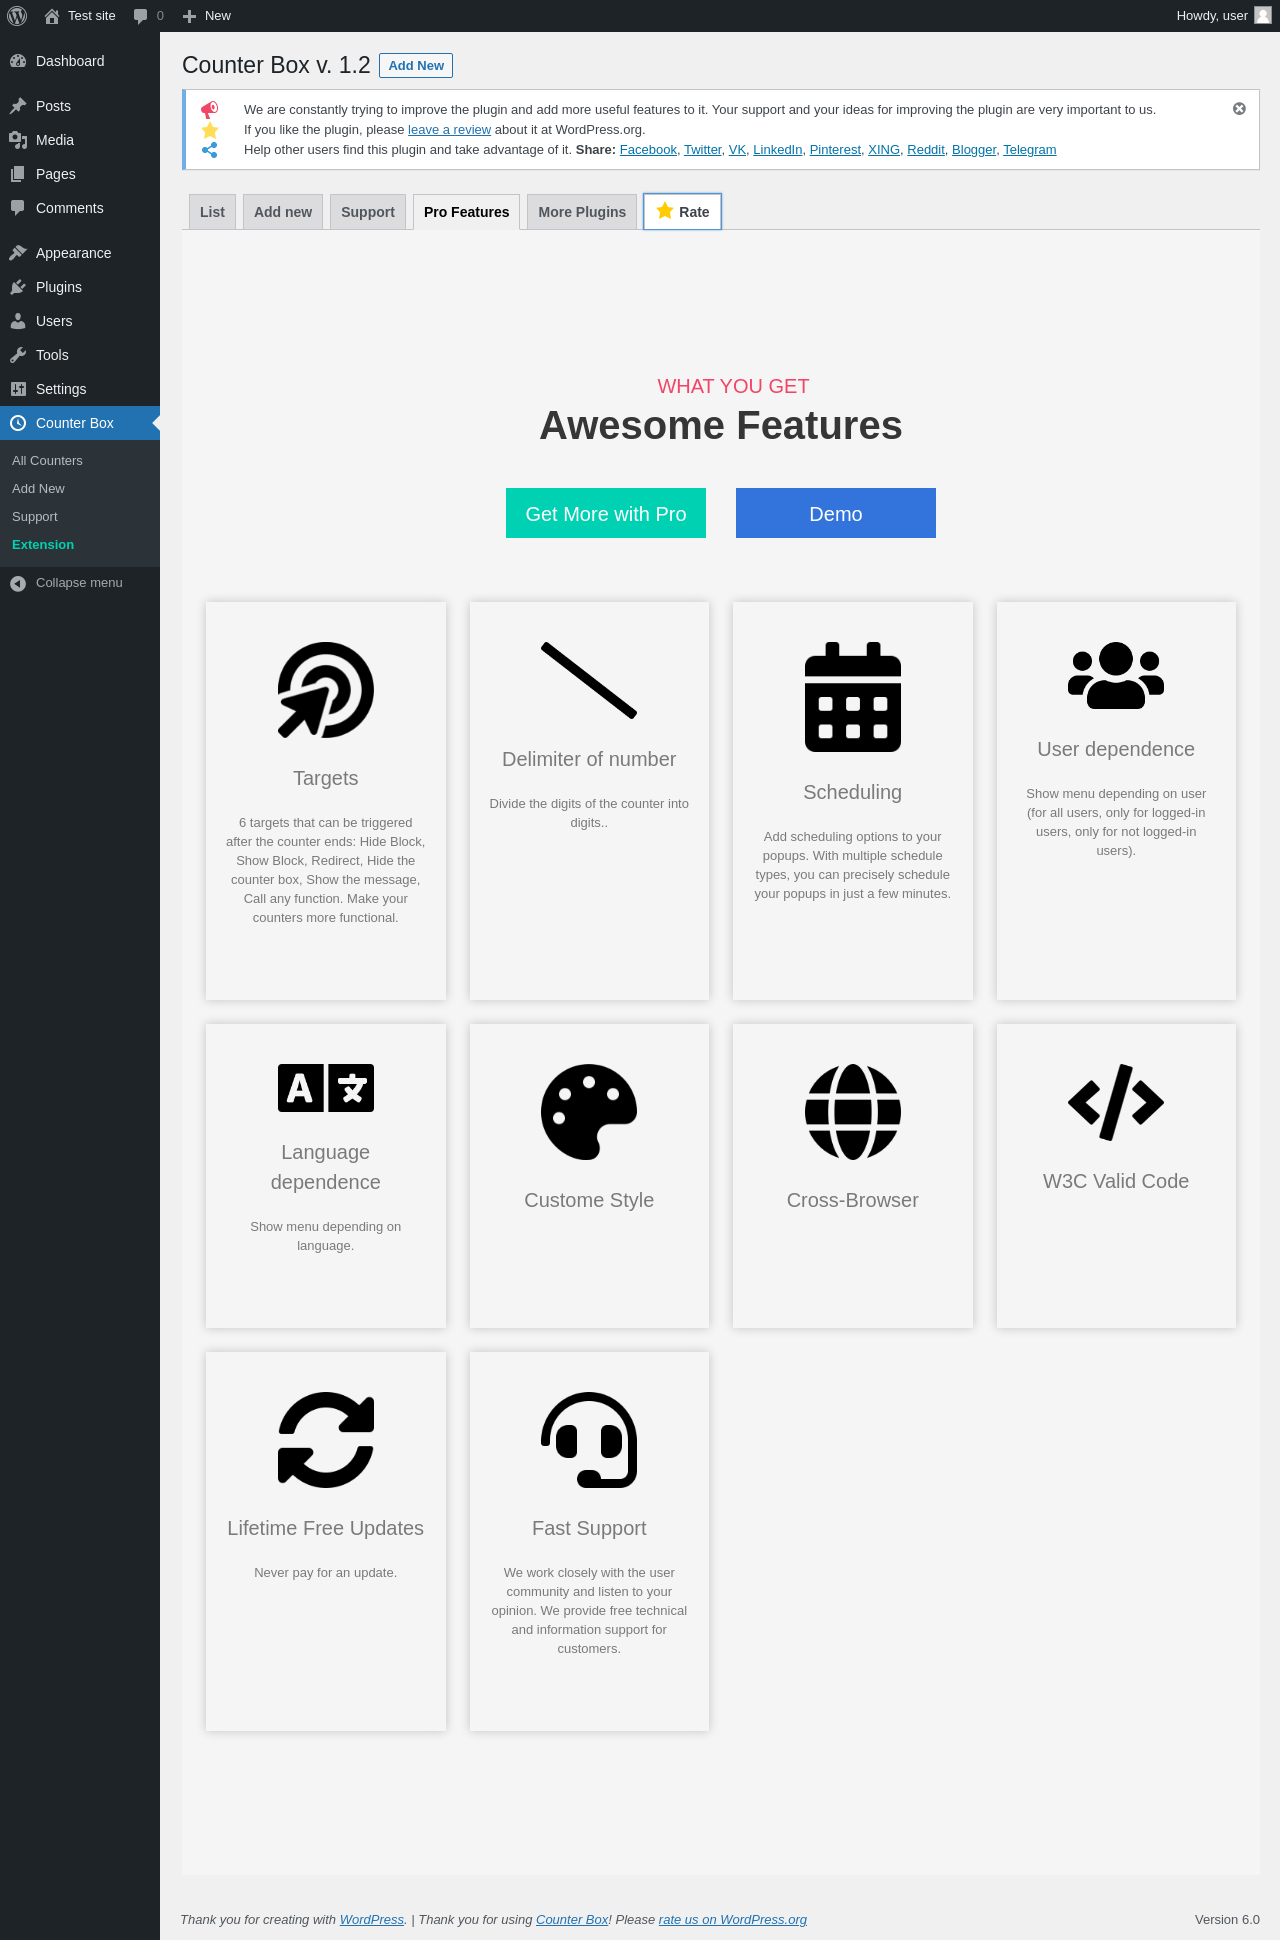This screenshot has width=1280, height=1940.
Task: Click the Custome Style palette icon
Action: [589, 1112]
